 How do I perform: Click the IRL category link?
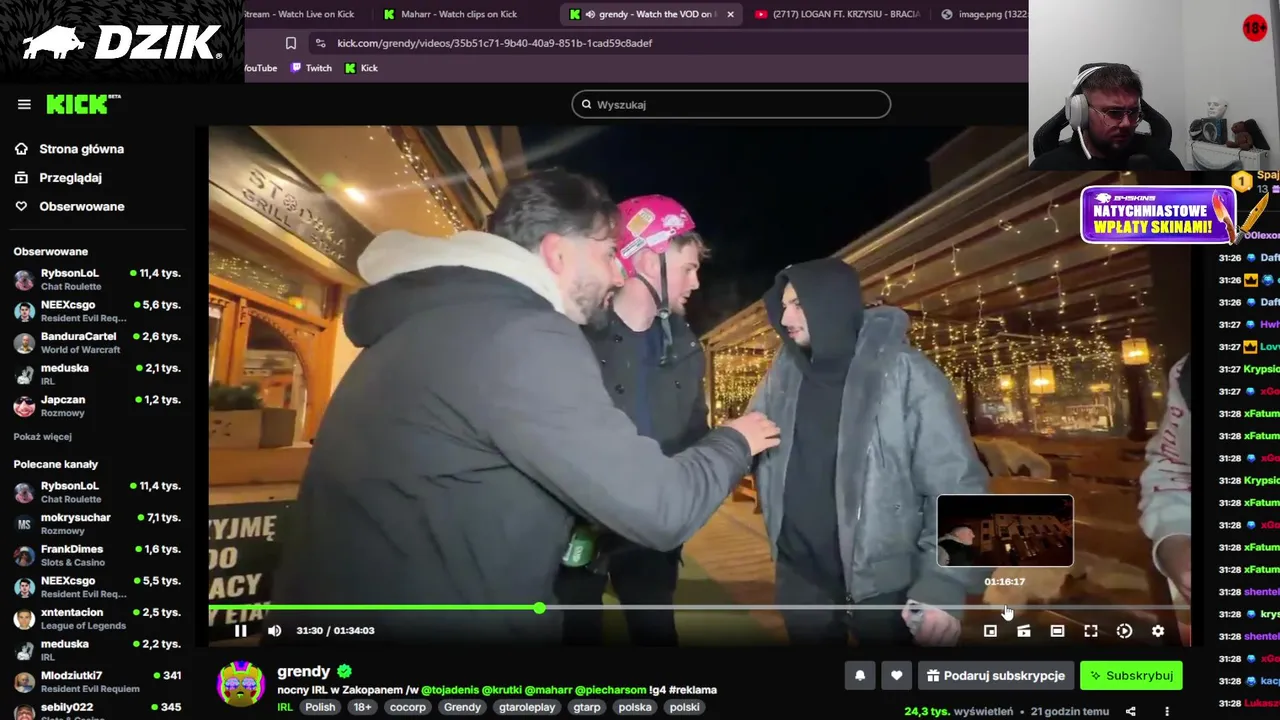285,707
